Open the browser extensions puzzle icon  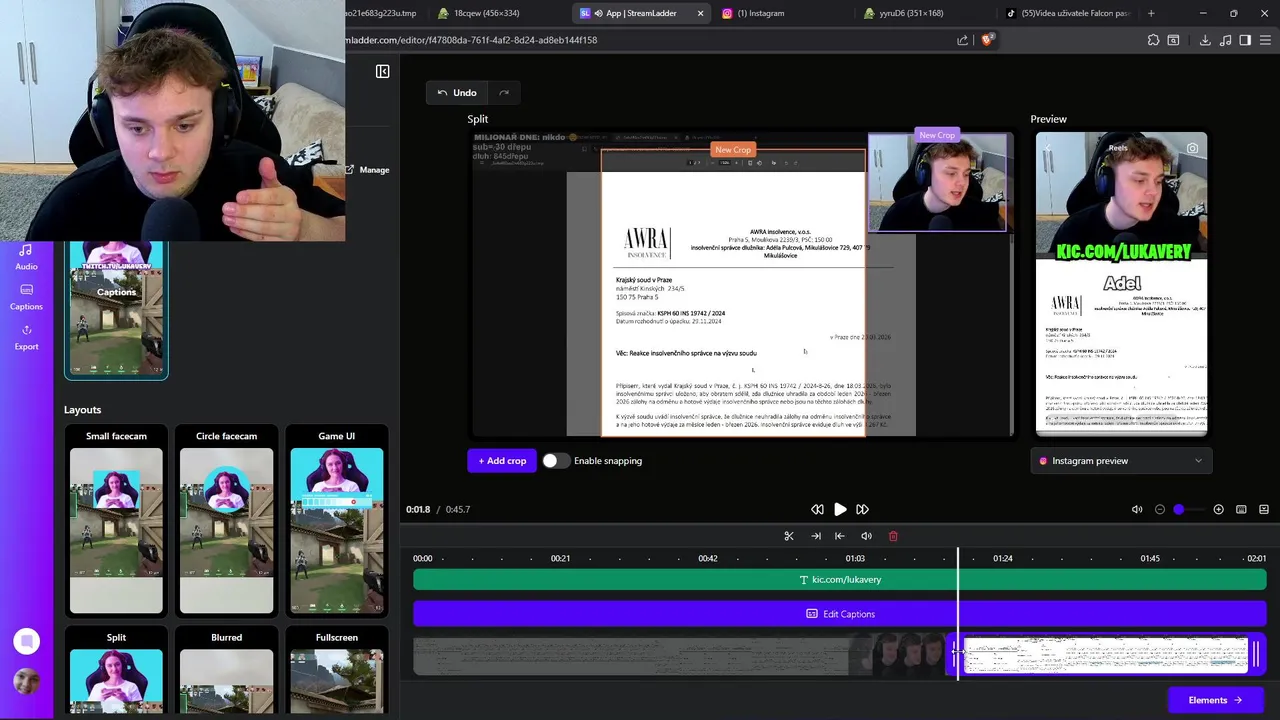[1153, 40]
